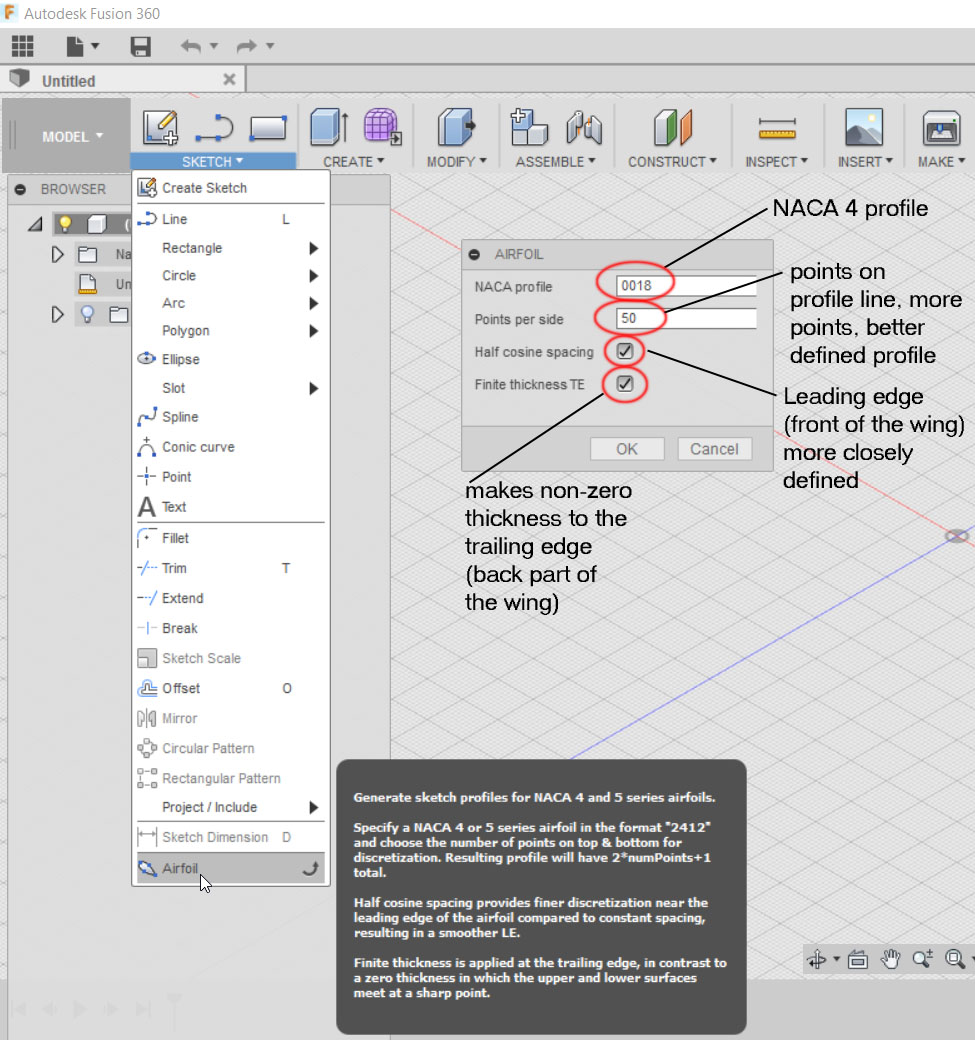Open the CREATE toolbar menu
The height and width of the screenshot is (1040, 975).
tap(354, 161)
